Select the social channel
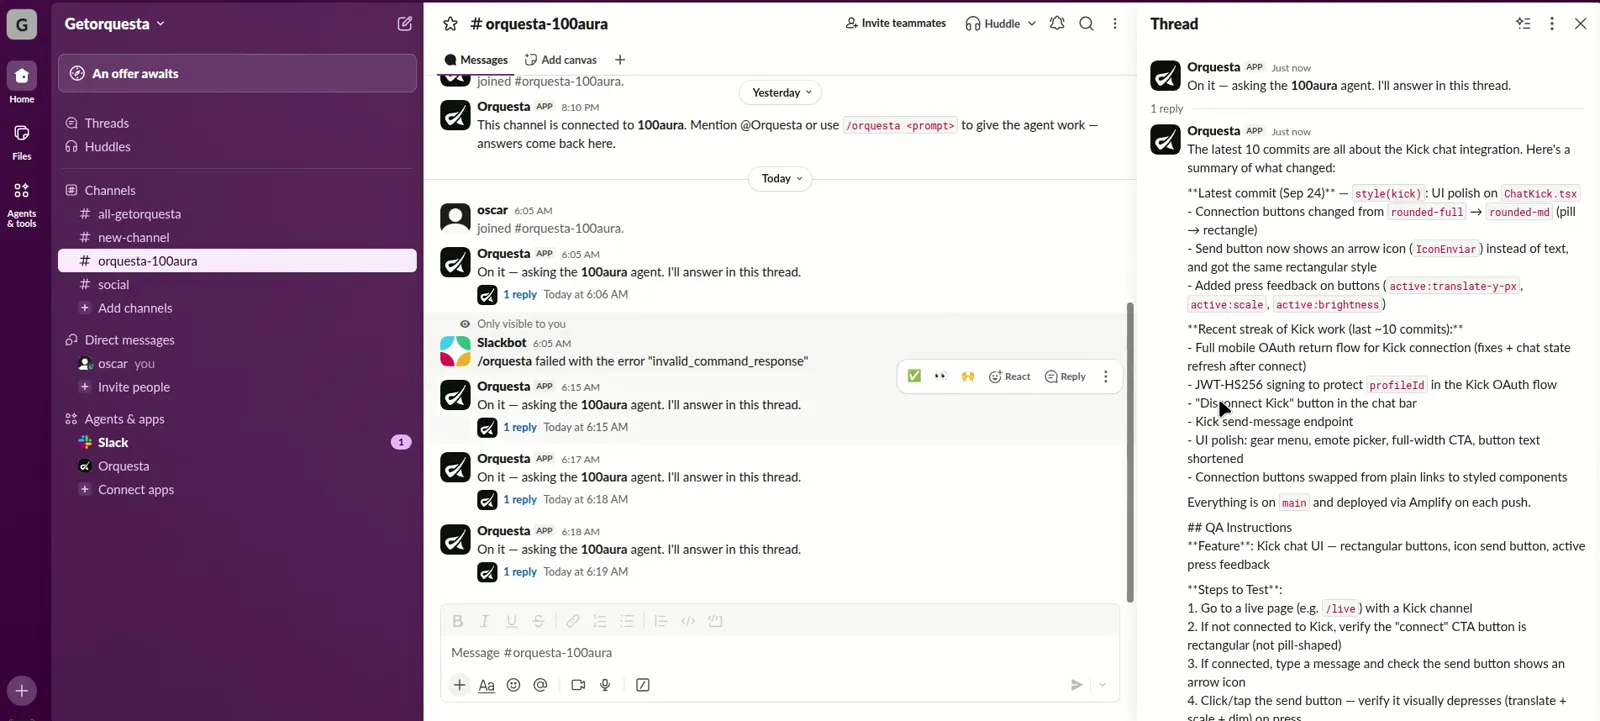The image size is (1600, 721). click(237, 285)
